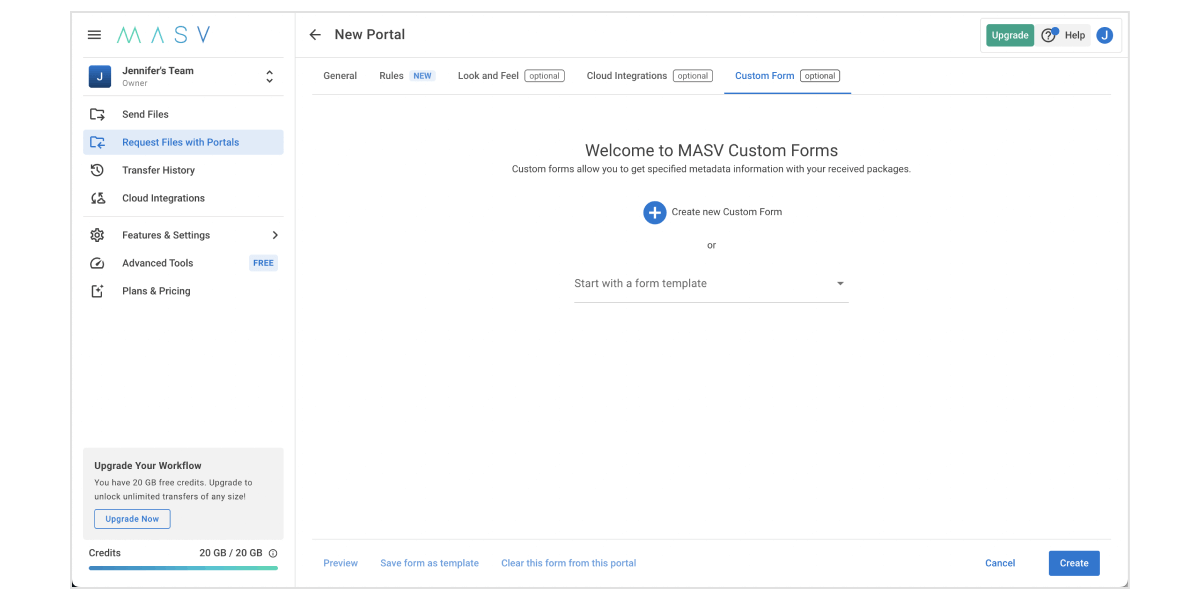The image size is (1200, 600).
Task: Click the Transfer History clock icon
Action: pos(97,170)
